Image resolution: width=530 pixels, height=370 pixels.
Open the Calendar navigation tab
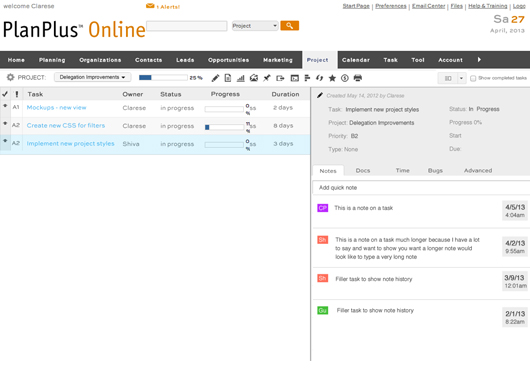(356, 60)
